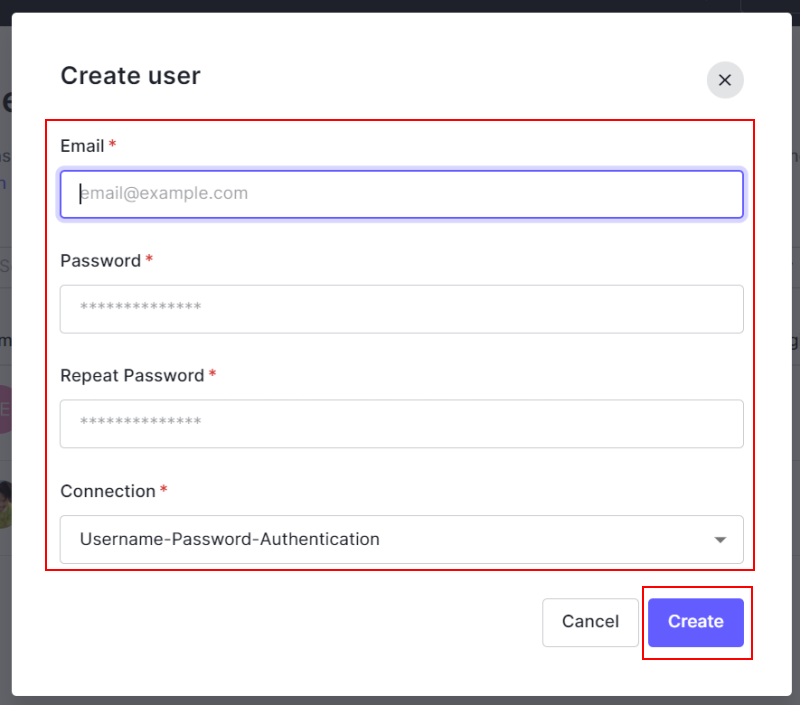Open the Connection dropdown
The width and height of the screenshot is (800, 705).
[x=401, y=539]
